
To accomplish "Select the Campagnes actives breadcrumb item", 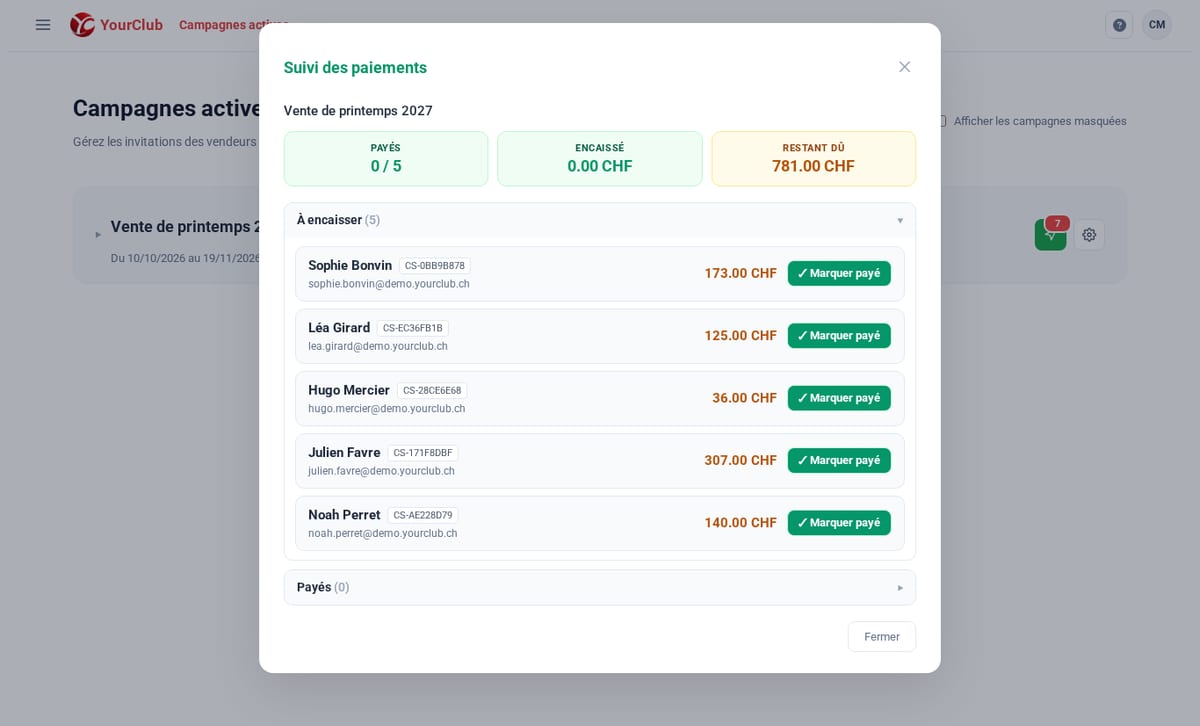I will (234, 25).
